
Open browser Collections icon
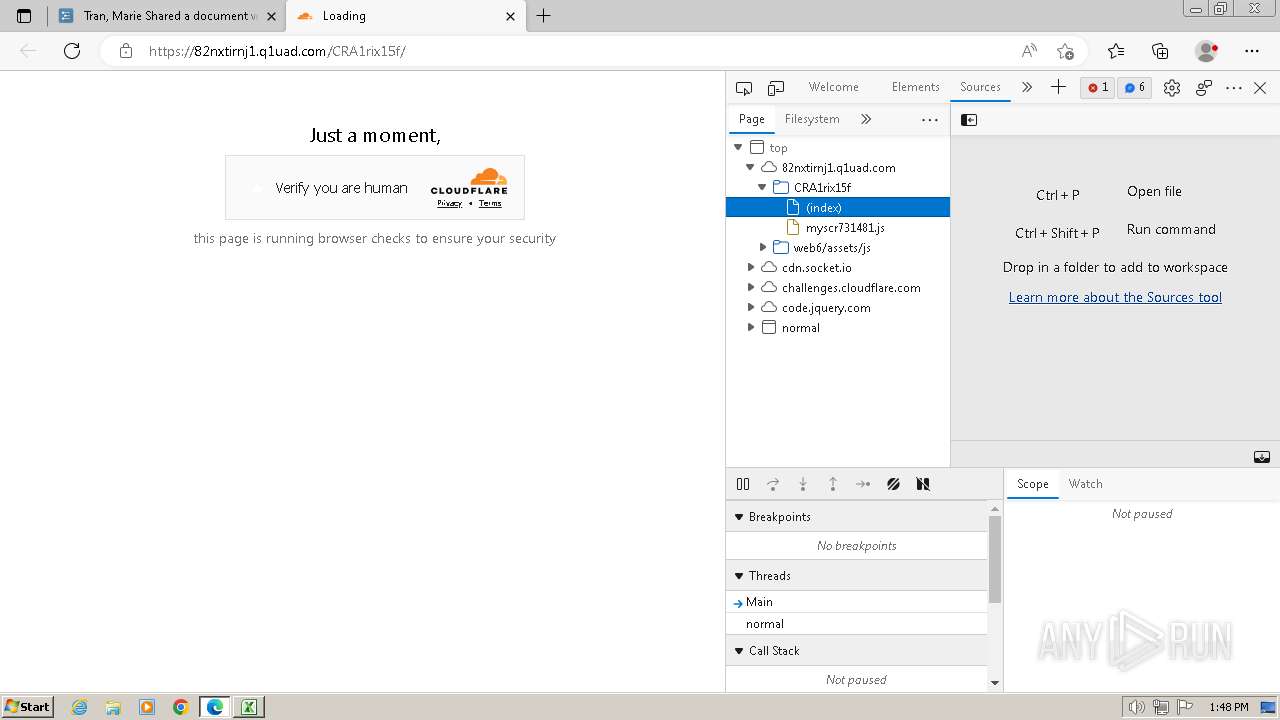click(1161, 51)
